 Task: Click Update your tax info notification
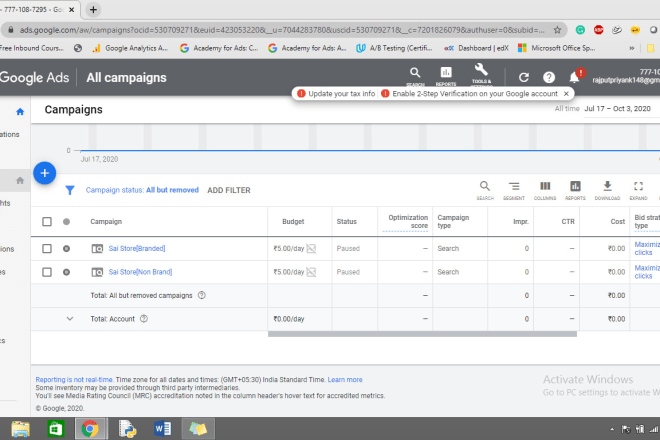(x=336, y=93)
